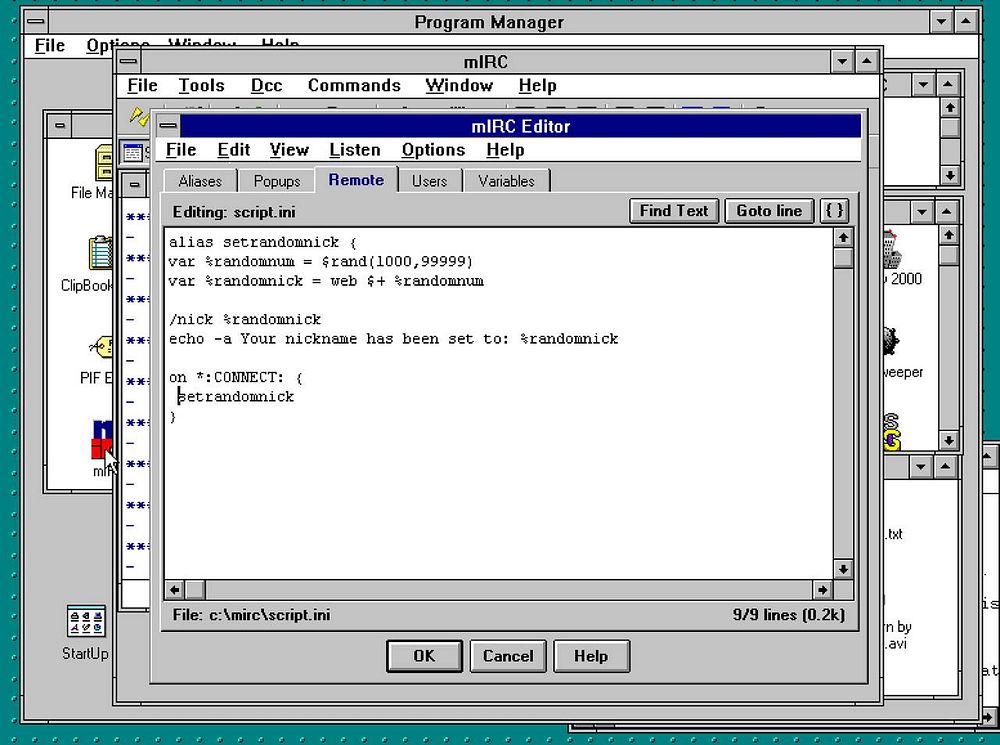1000x745 pixels.
Task: Open the Listen menu in mIRC Editor
Action: coord(354,150)
